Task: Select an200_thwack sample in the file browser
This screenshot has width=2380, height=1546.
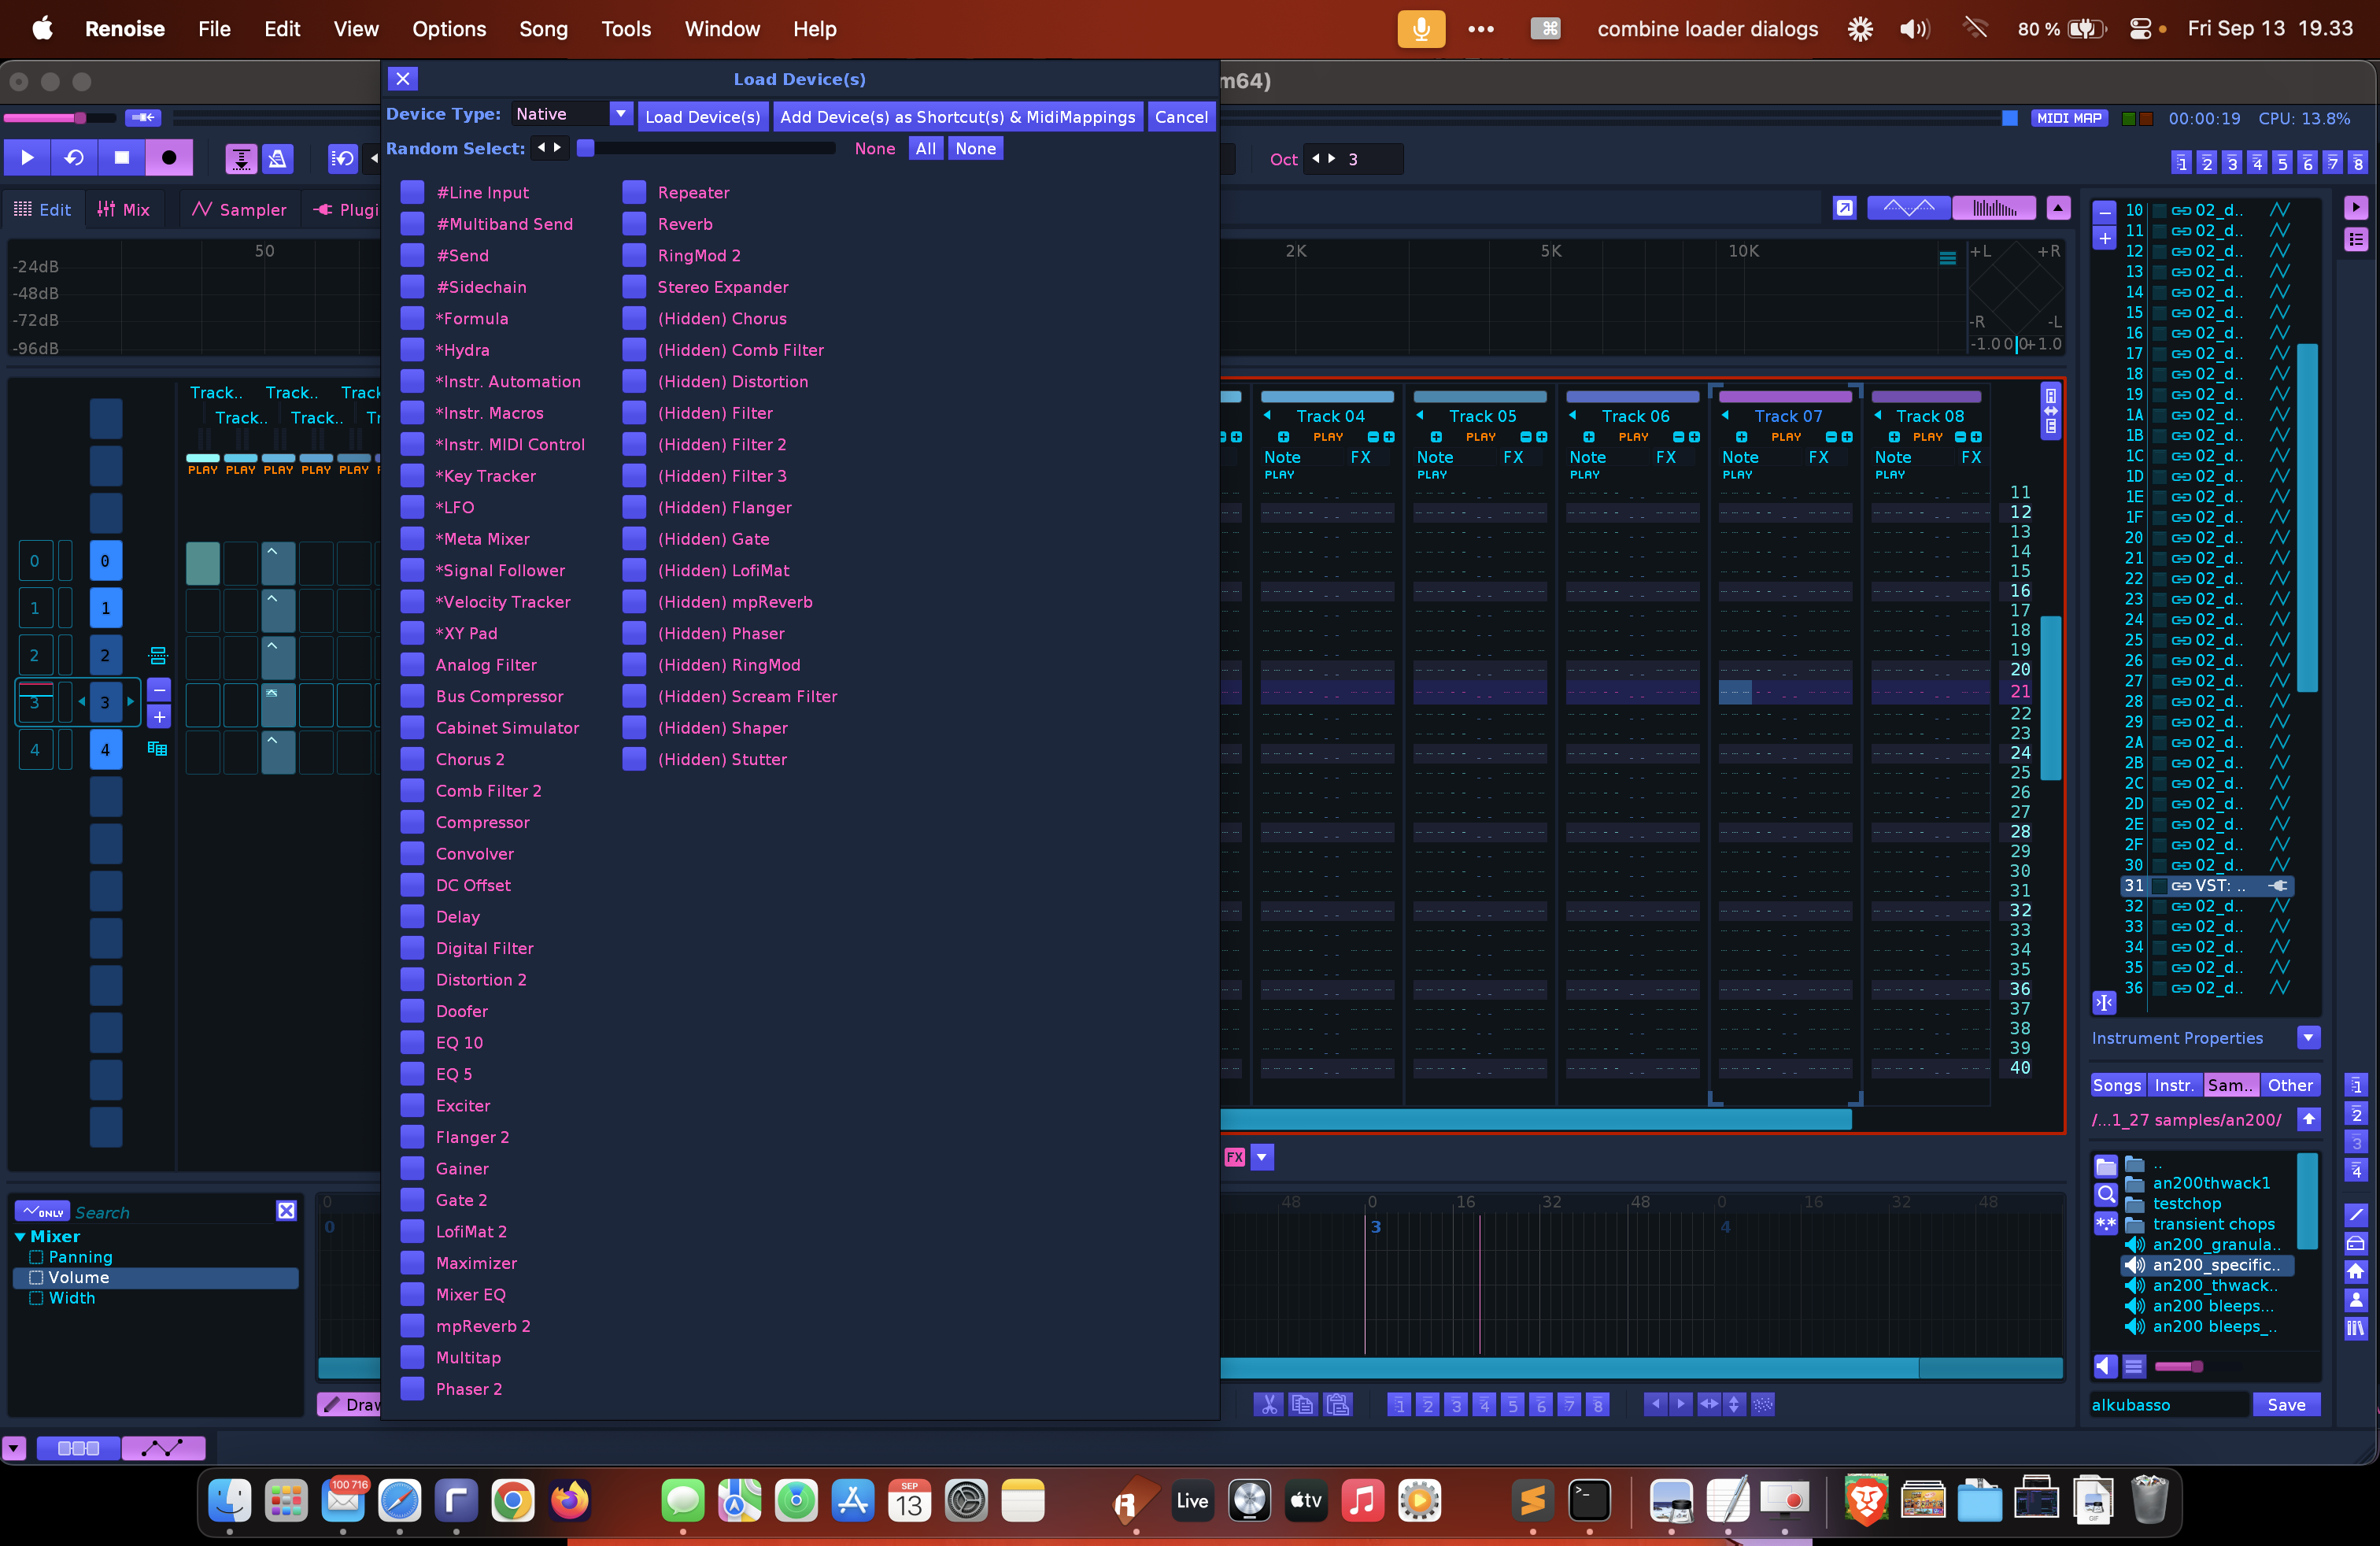Action: tap(2213, 1286)
